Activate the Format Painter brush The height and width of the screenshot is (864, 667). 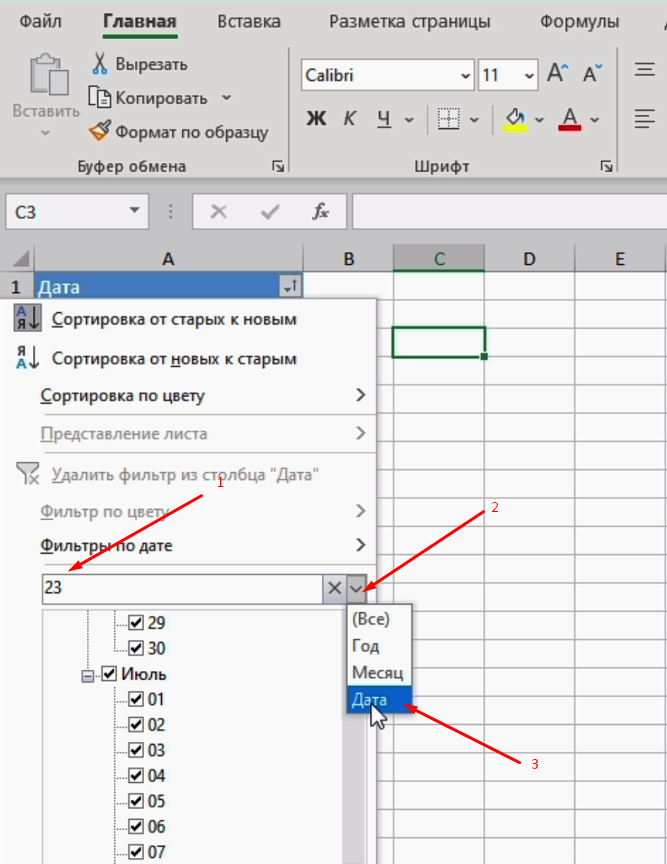pyautogui.click(x=100, y=131)
